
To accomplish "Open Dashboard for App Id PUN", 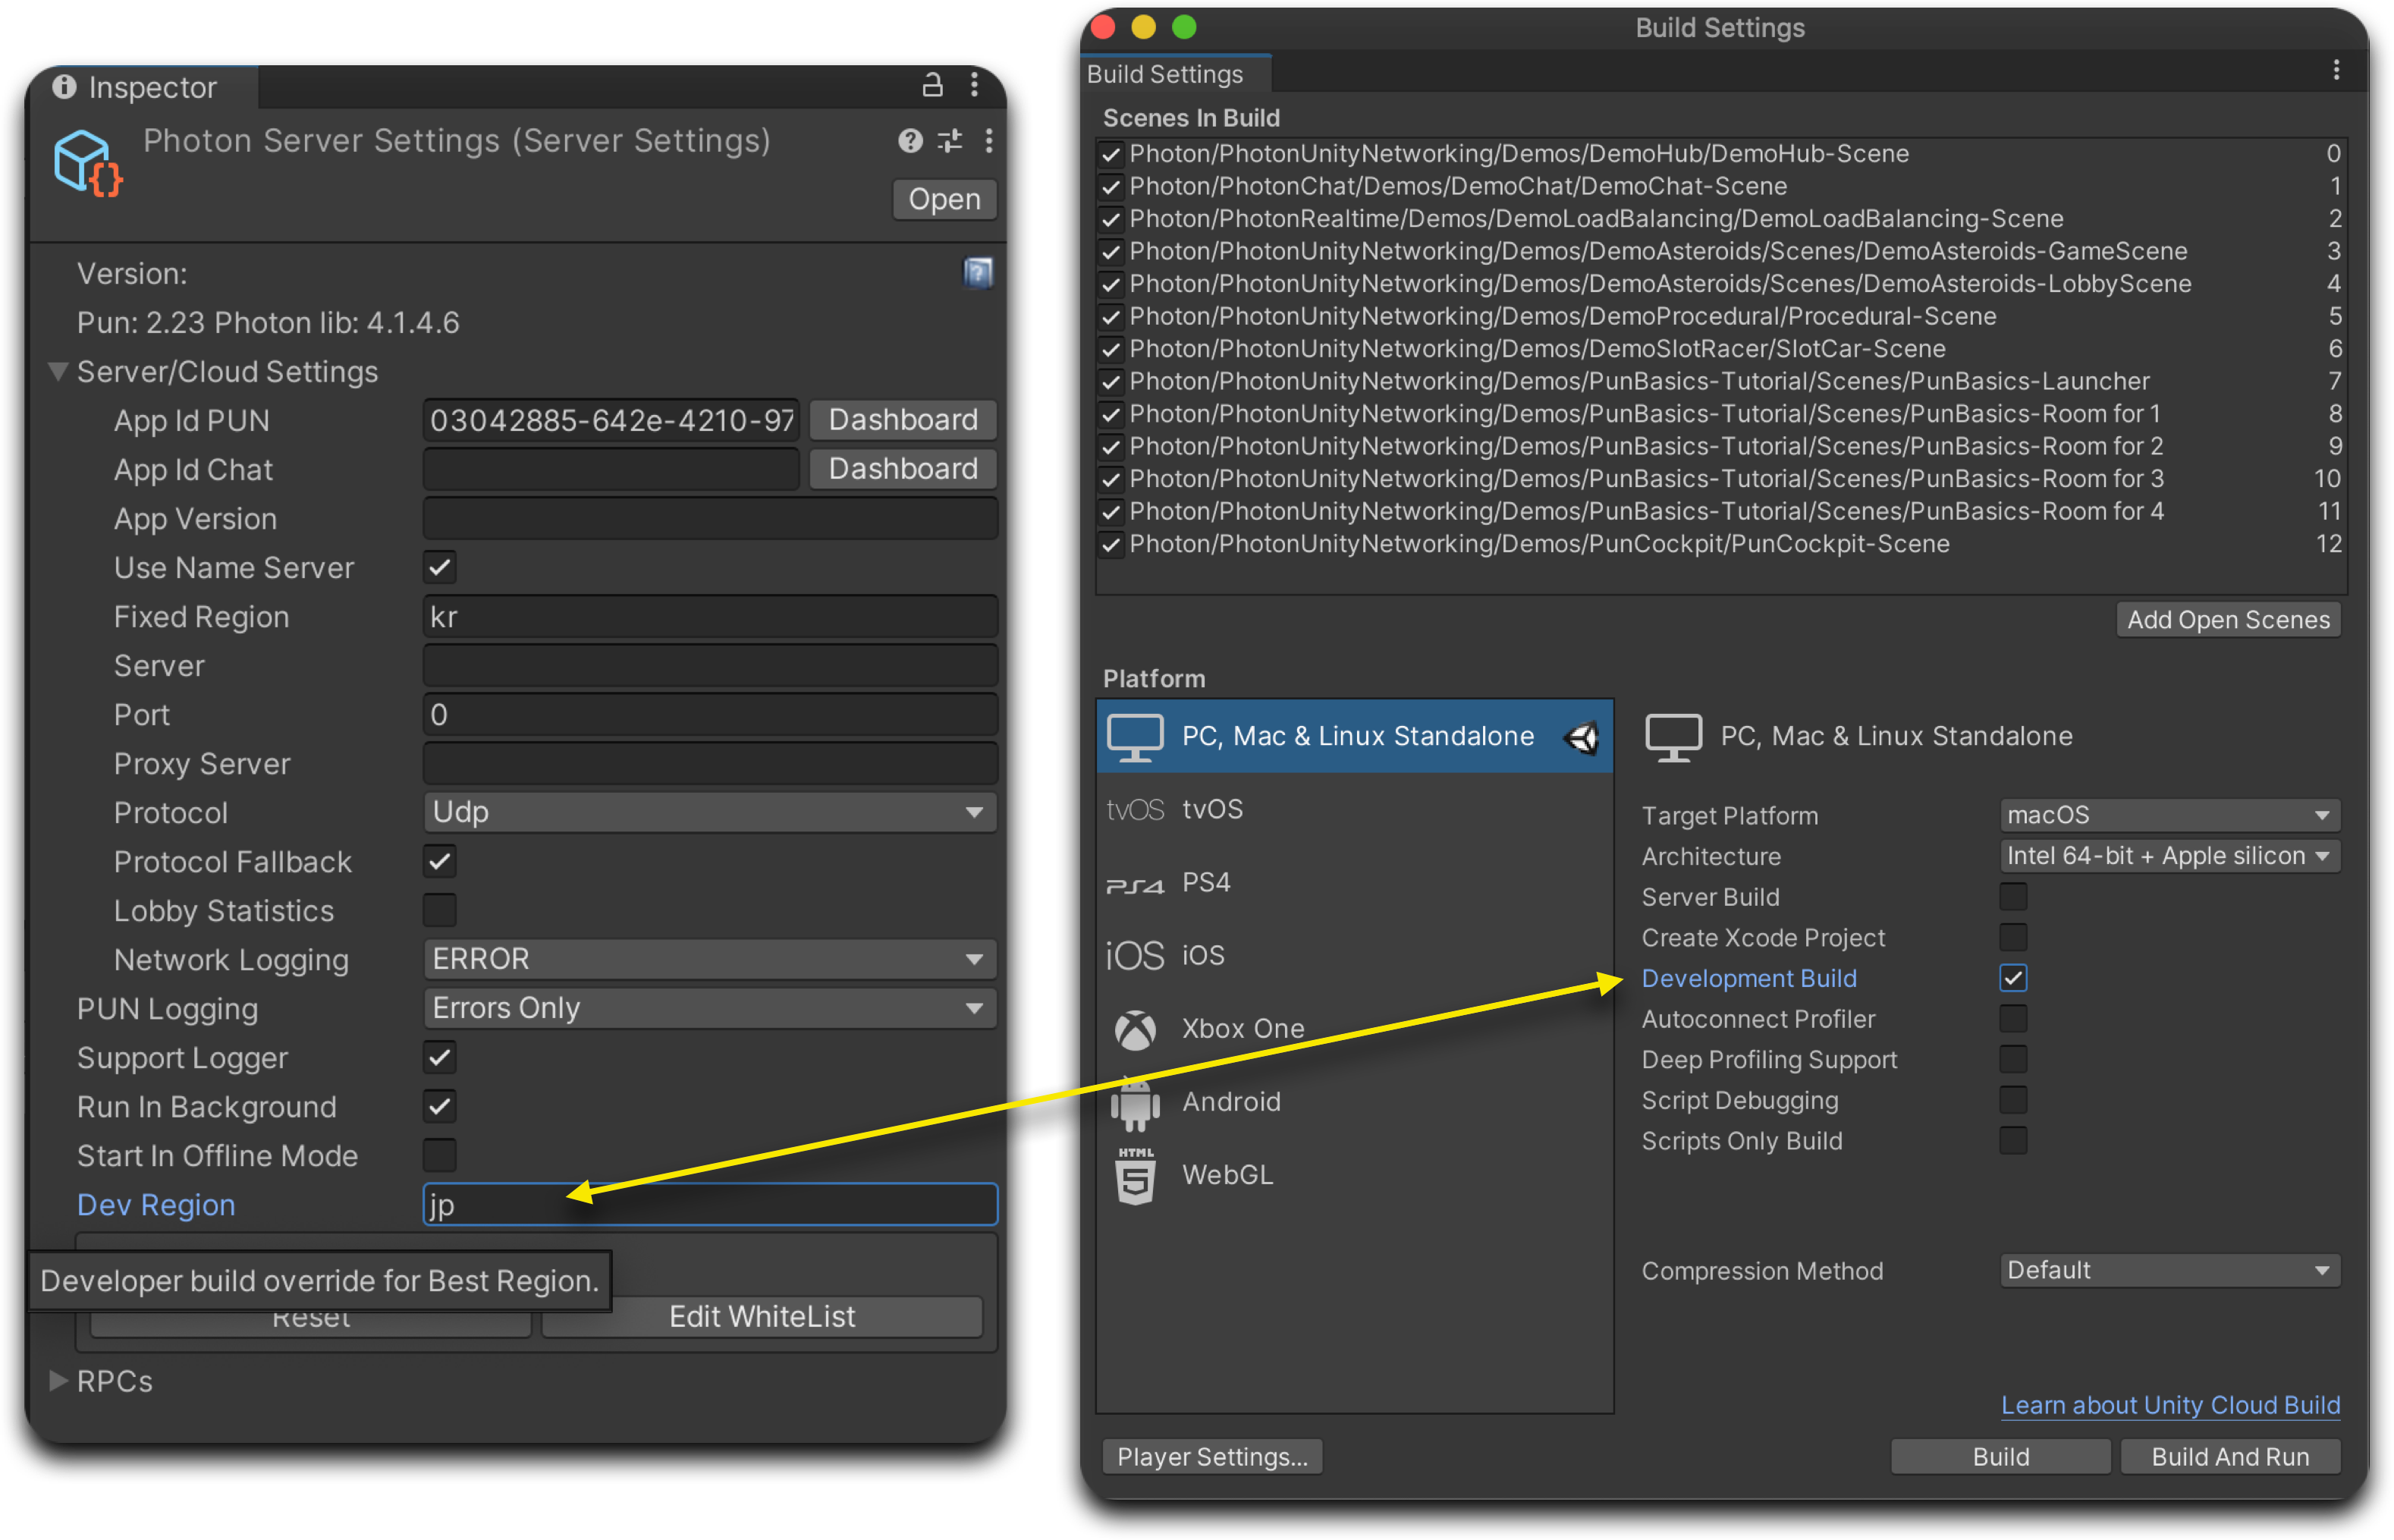I will coord(902,420).
